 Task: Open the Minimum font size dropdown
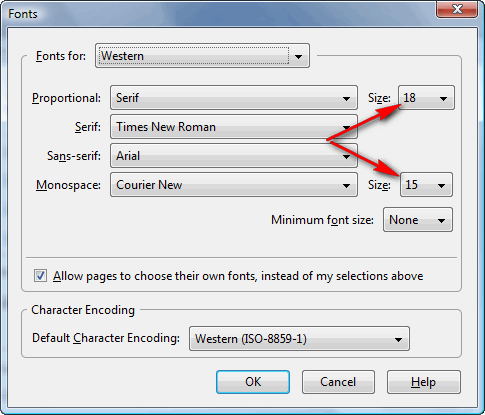click(x=418, y=220)
